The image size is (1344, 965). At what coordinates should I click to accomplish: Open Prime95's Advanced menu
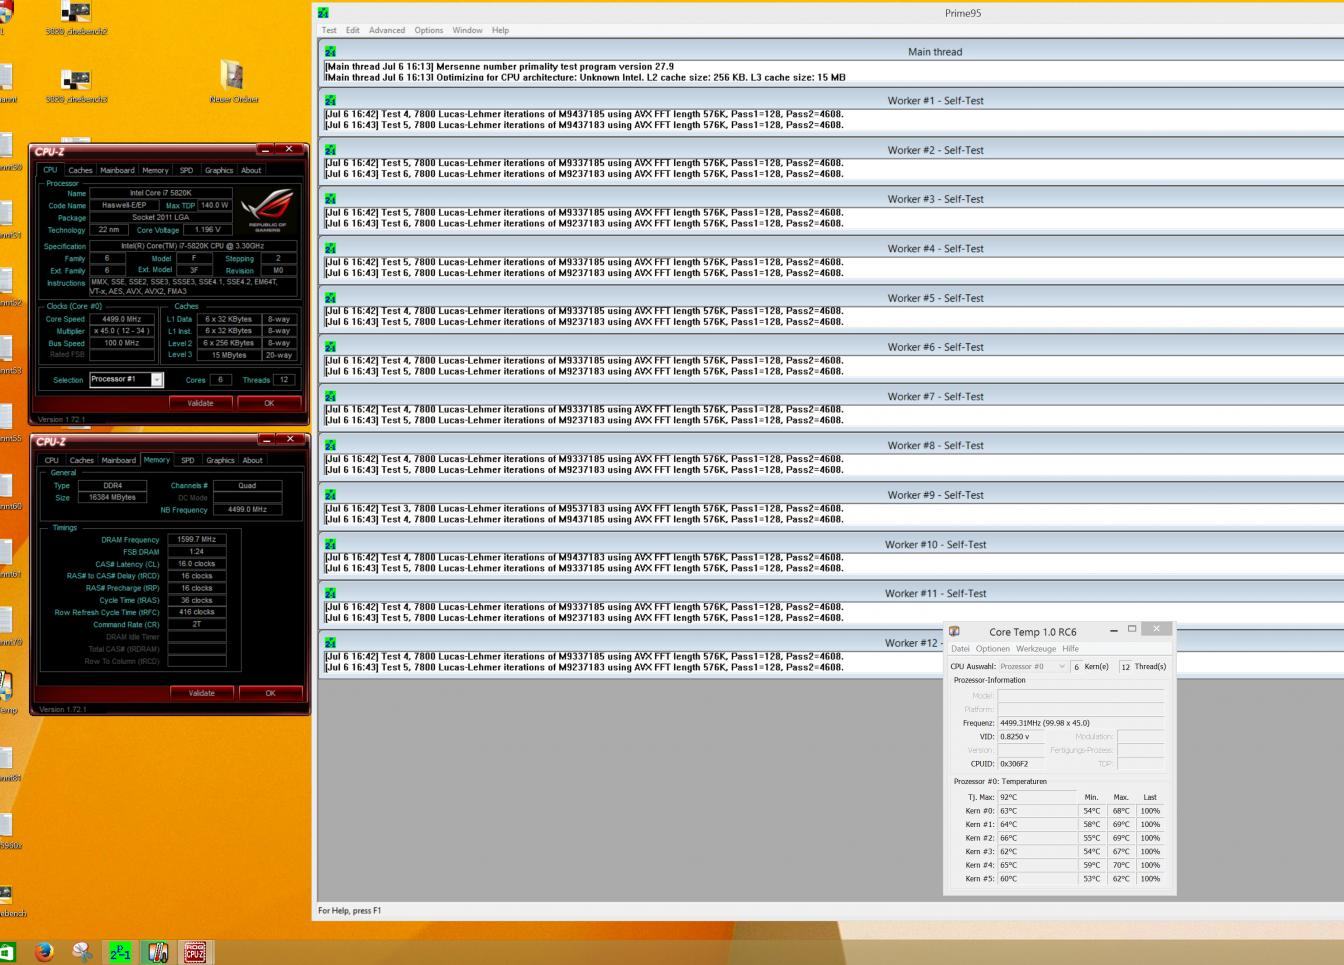(387, 30)
